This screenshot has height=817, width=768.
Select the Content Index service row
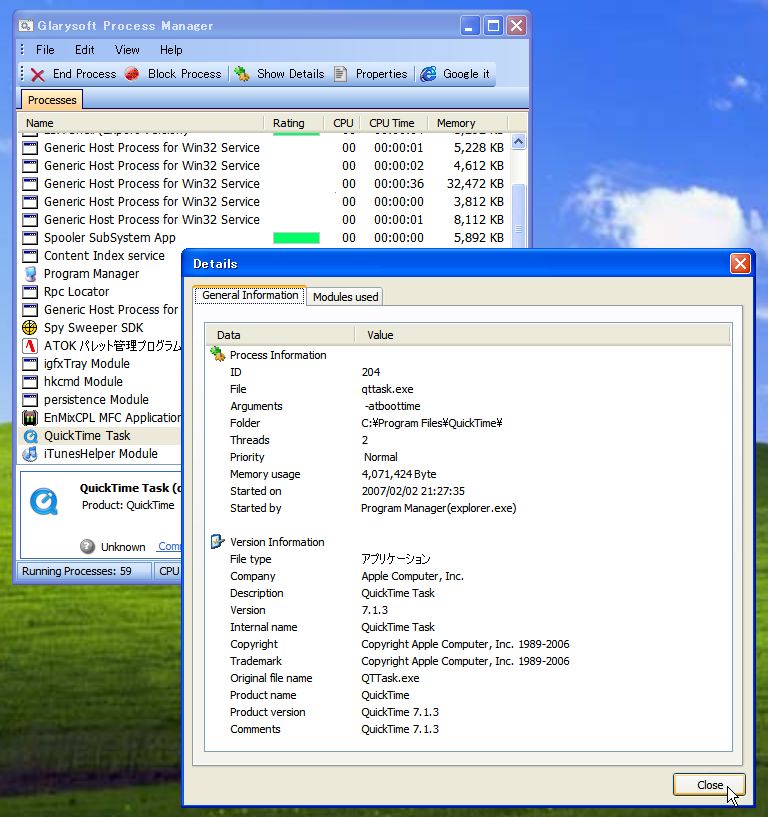tap(101, 256)
